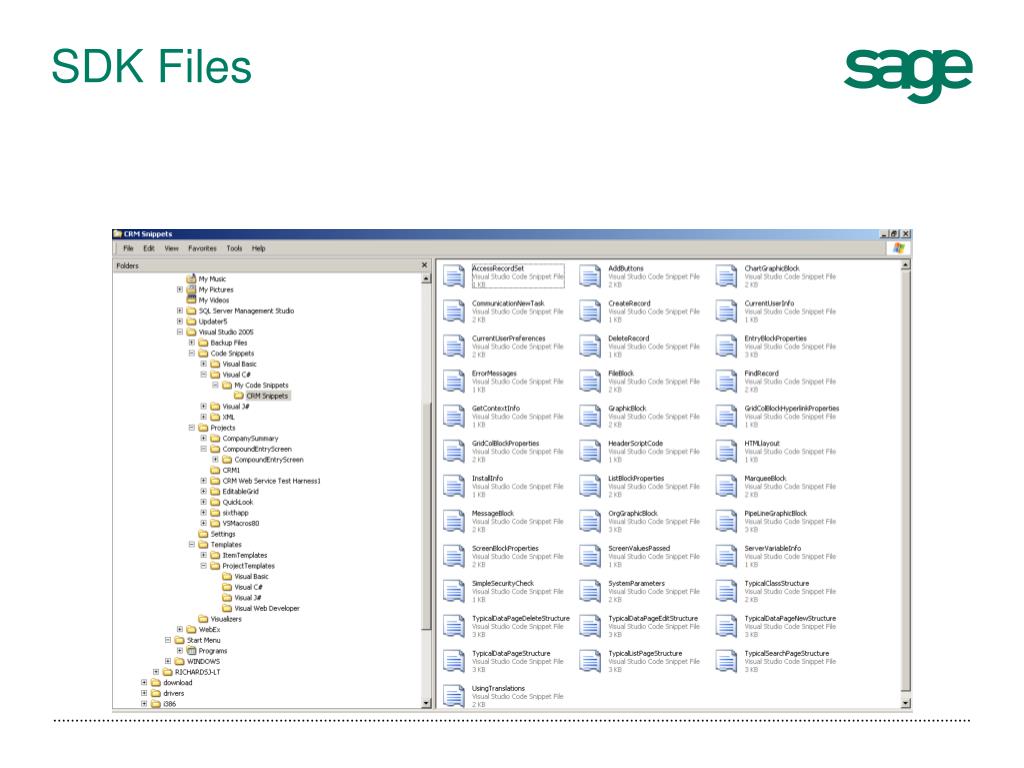Expand the Visual Basic snippets node
The image size is (1024, 768).
click(203, 364)
